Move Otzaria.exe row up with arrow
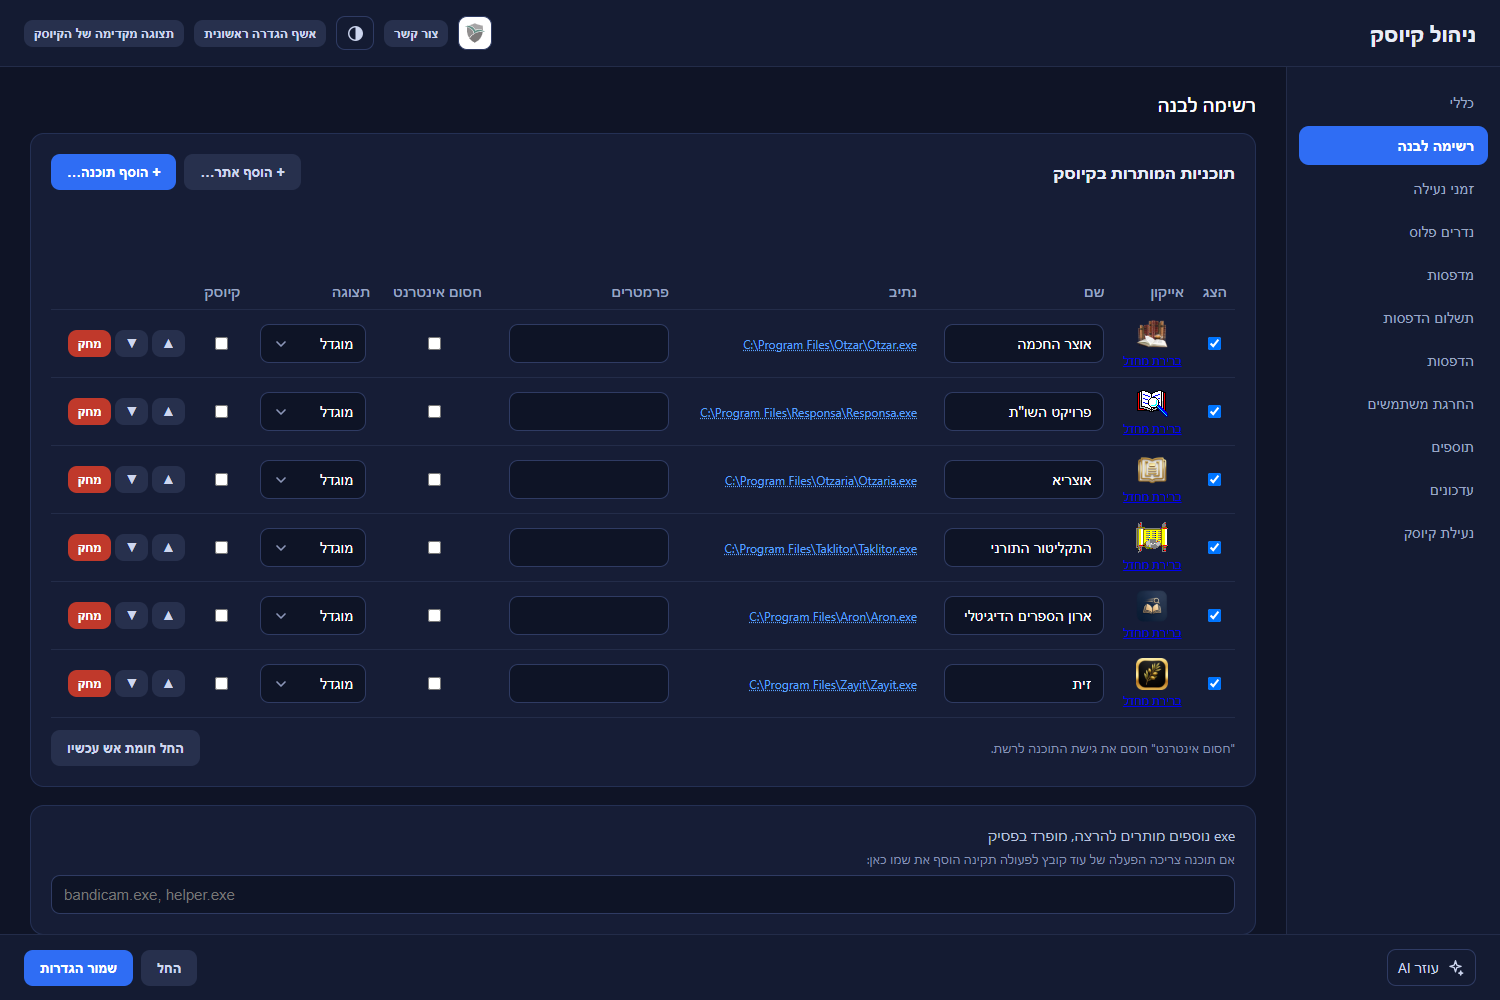 168,480
